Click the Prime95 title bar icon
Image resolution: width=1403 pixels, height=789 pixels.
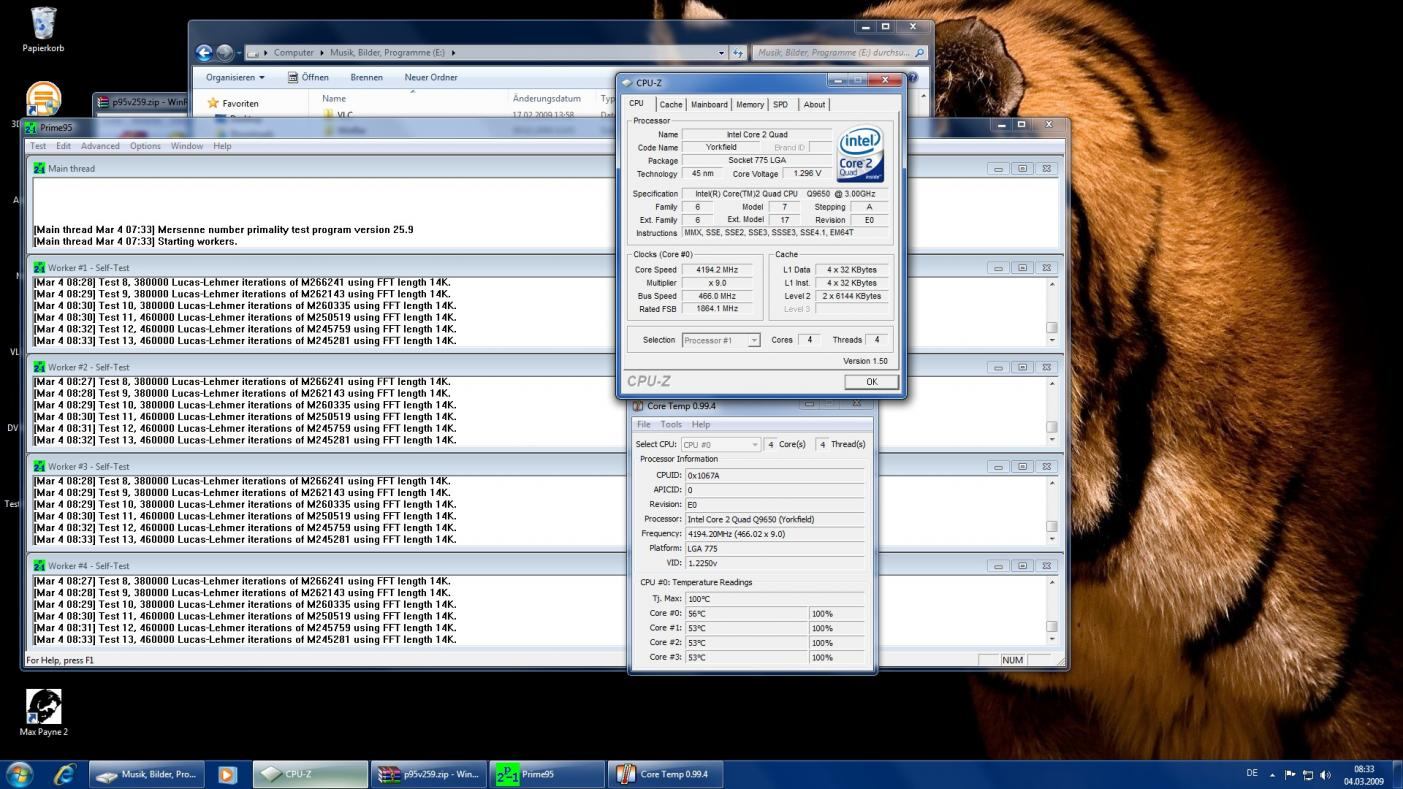click(31, 128)
